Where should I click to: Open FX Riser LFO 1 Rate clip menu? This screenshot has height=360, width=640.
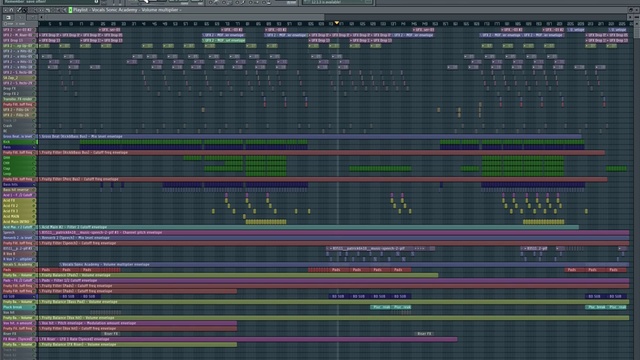click(40, 339)
